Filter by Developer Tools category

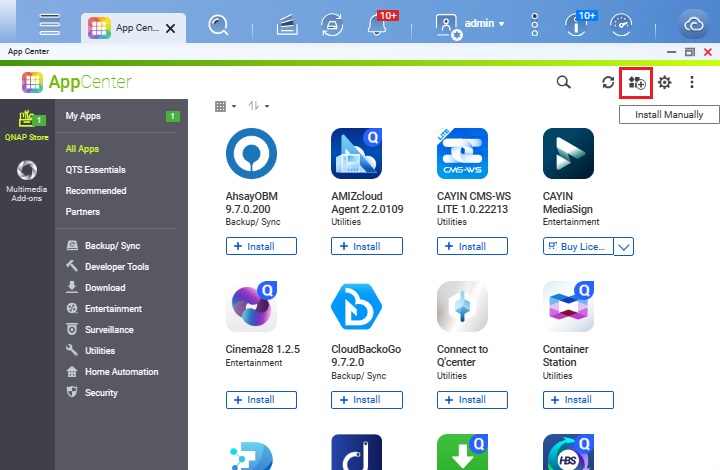click(108, 266)
